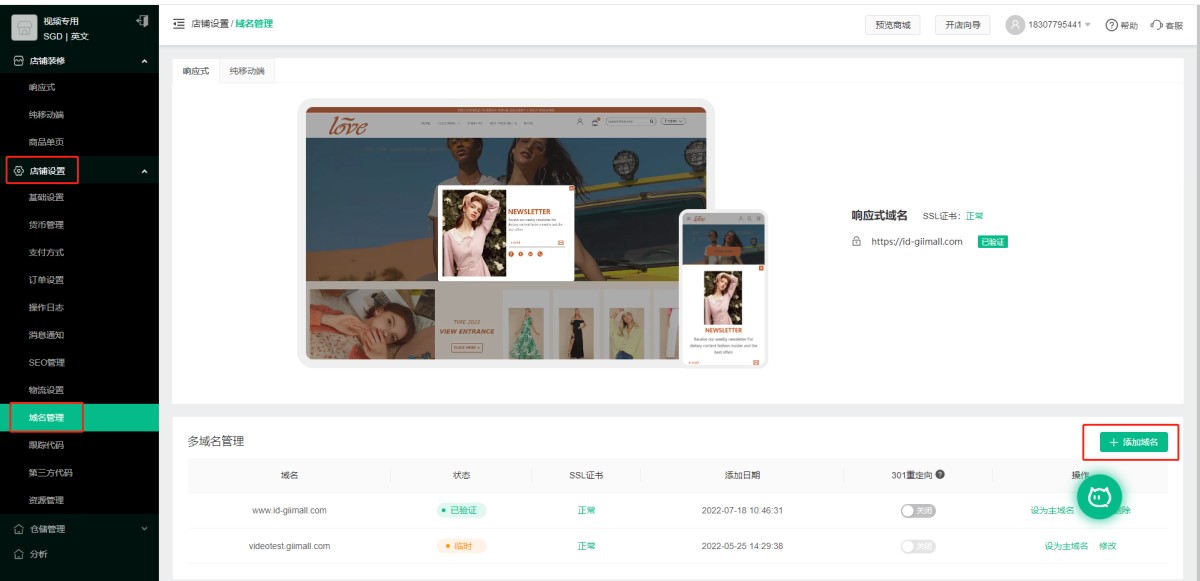Click the SSL 正常 cell for videotest.giiimall.com
1200x581 pixels.
[x=586, y=546]
